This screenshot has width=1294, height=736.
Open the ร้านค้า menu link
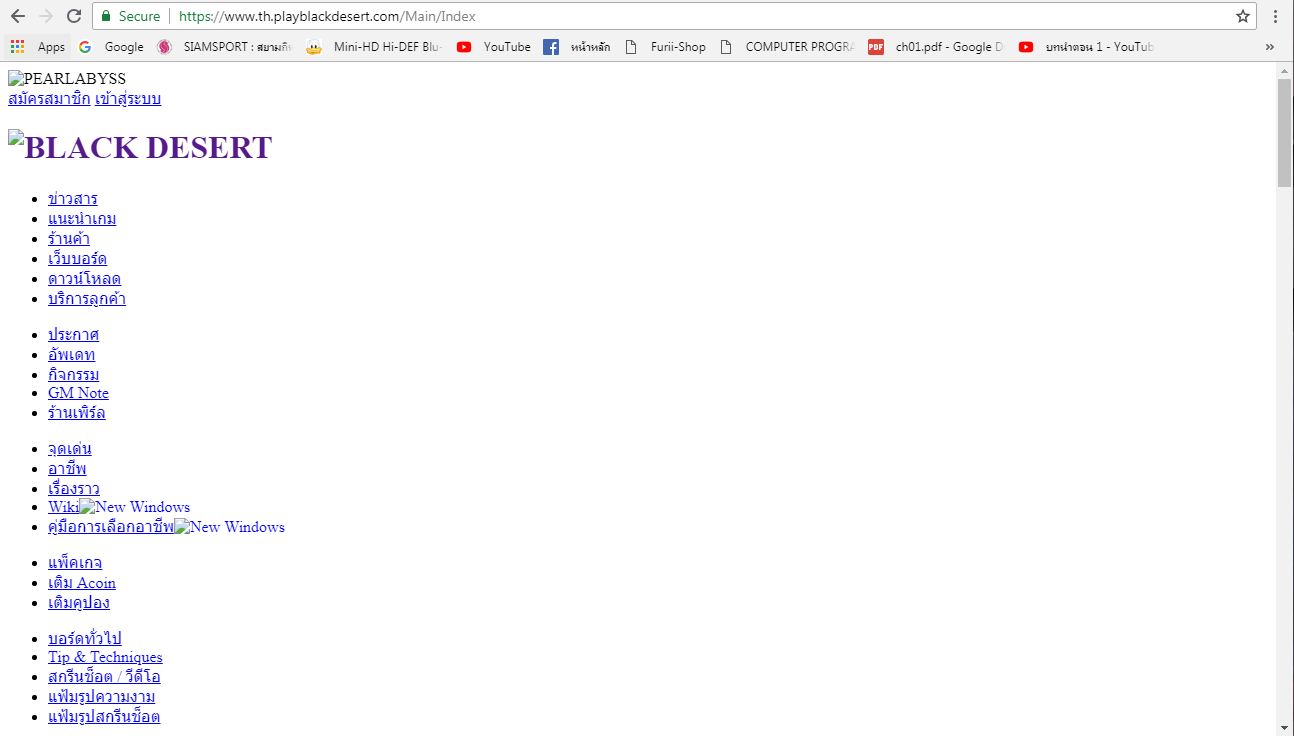click(x=69, y=238)
